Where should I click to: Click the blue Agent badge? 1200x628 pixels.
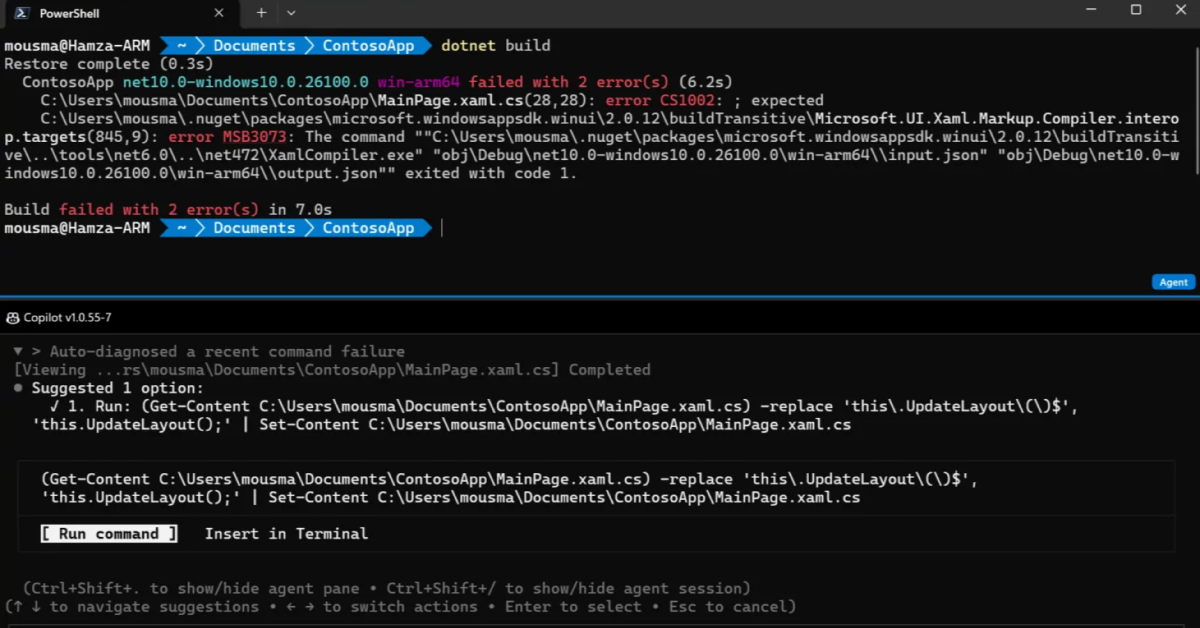(1173, 282)
